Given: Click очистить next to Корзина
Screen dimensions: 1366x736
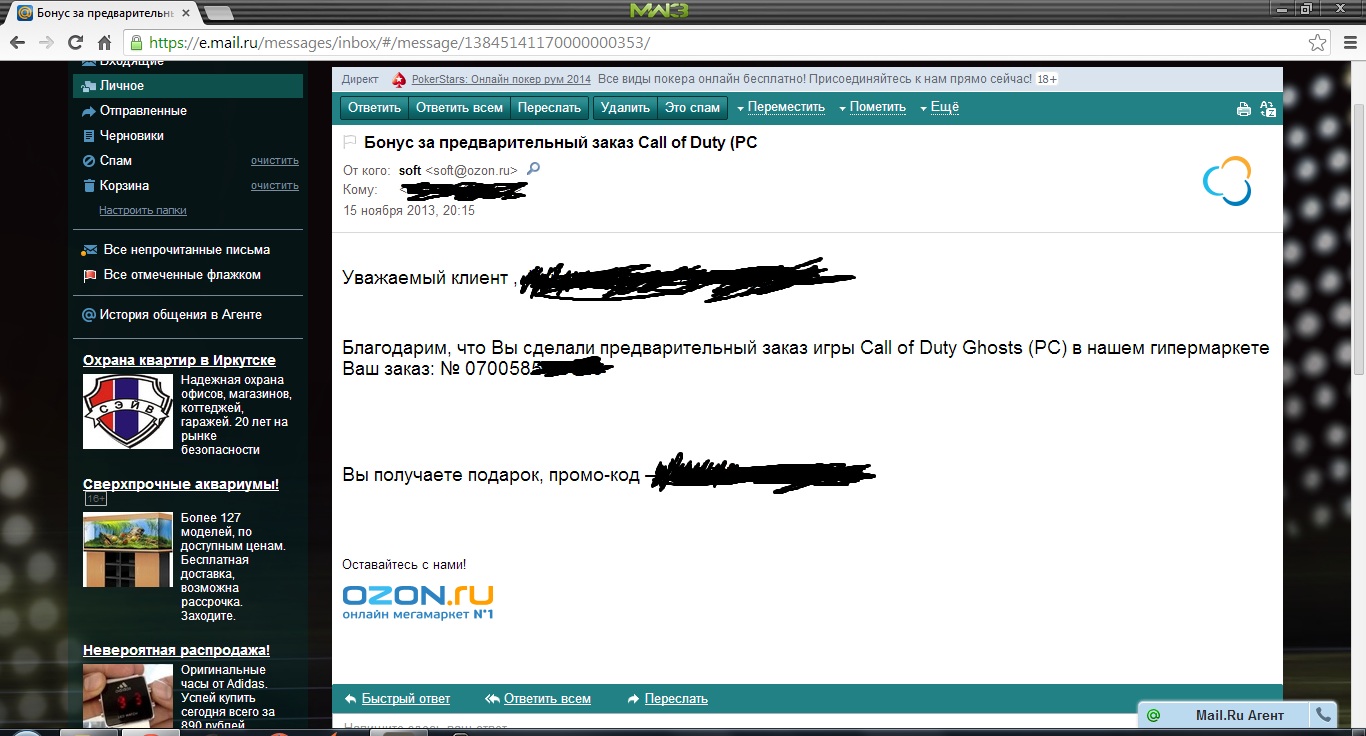Looking at the screenshot, I should [275, 186].
